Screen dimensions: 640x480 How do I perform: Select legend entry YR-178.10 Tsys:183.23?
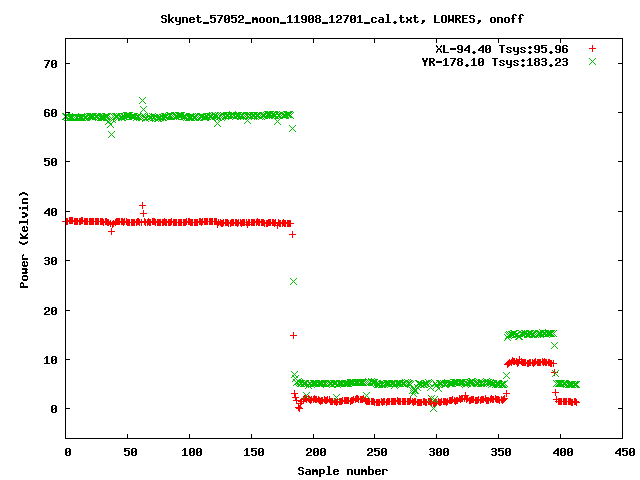(x=495, y=62)
